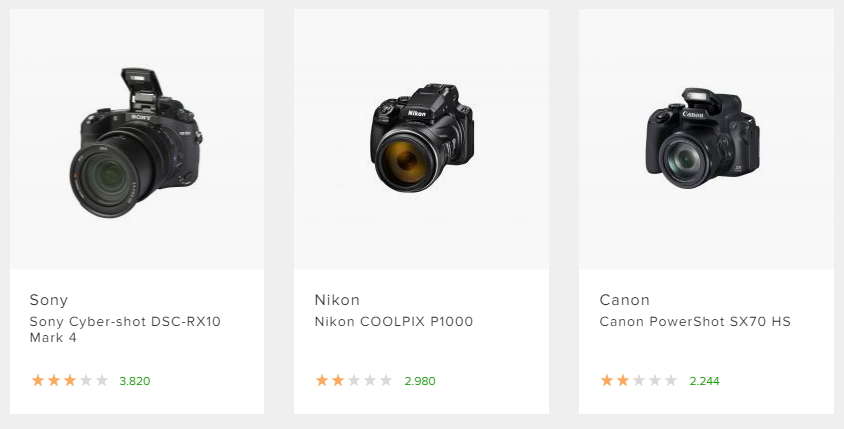Open the 2.980 Nikon rating score
844x429 pixels.
point(420,381)
